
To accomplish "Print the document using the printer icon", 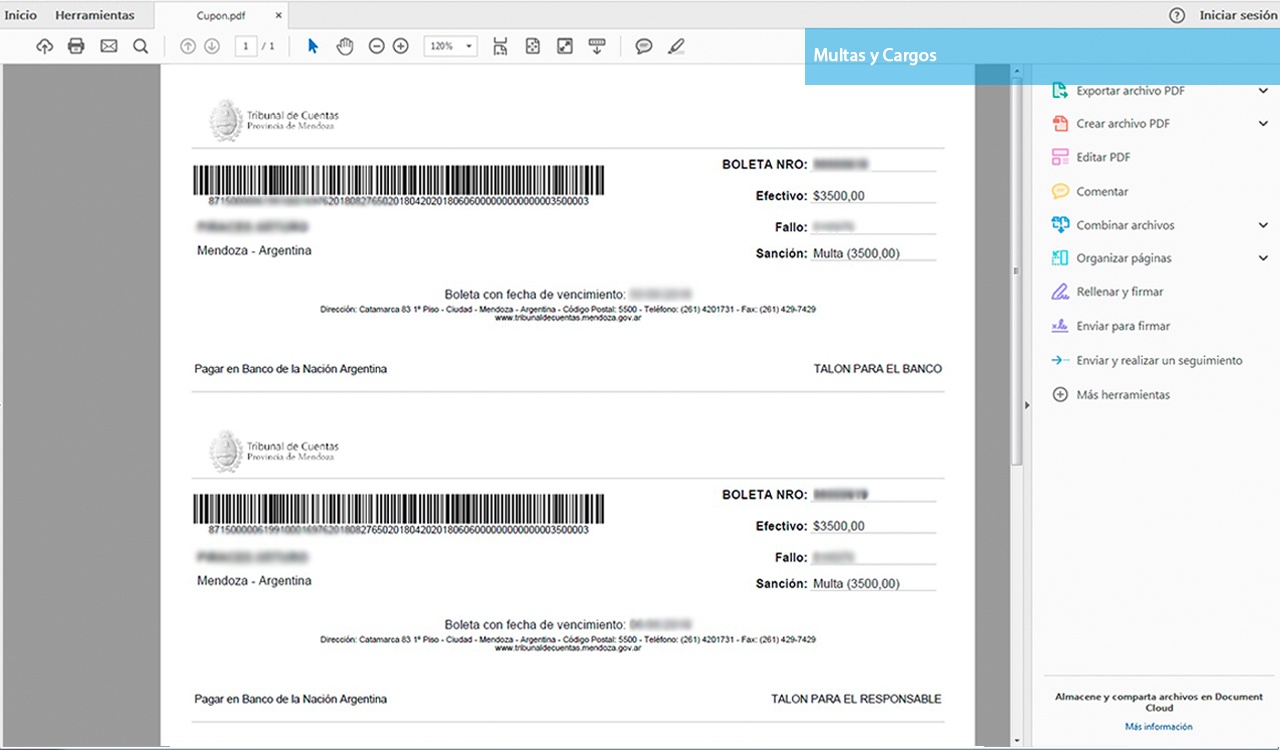I will click(76, 46).
